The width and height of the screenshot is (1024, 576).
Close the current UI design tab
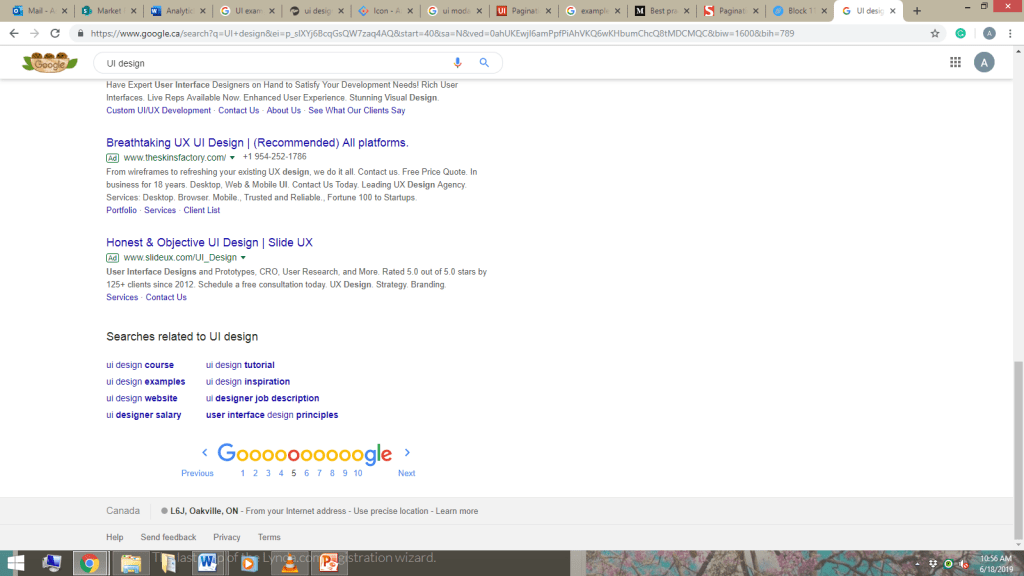tap(892, 10)
